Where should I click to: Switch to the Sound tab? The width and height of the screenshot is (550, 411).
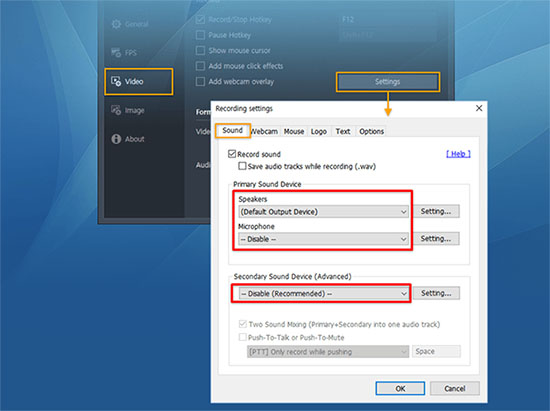[233, 131]
